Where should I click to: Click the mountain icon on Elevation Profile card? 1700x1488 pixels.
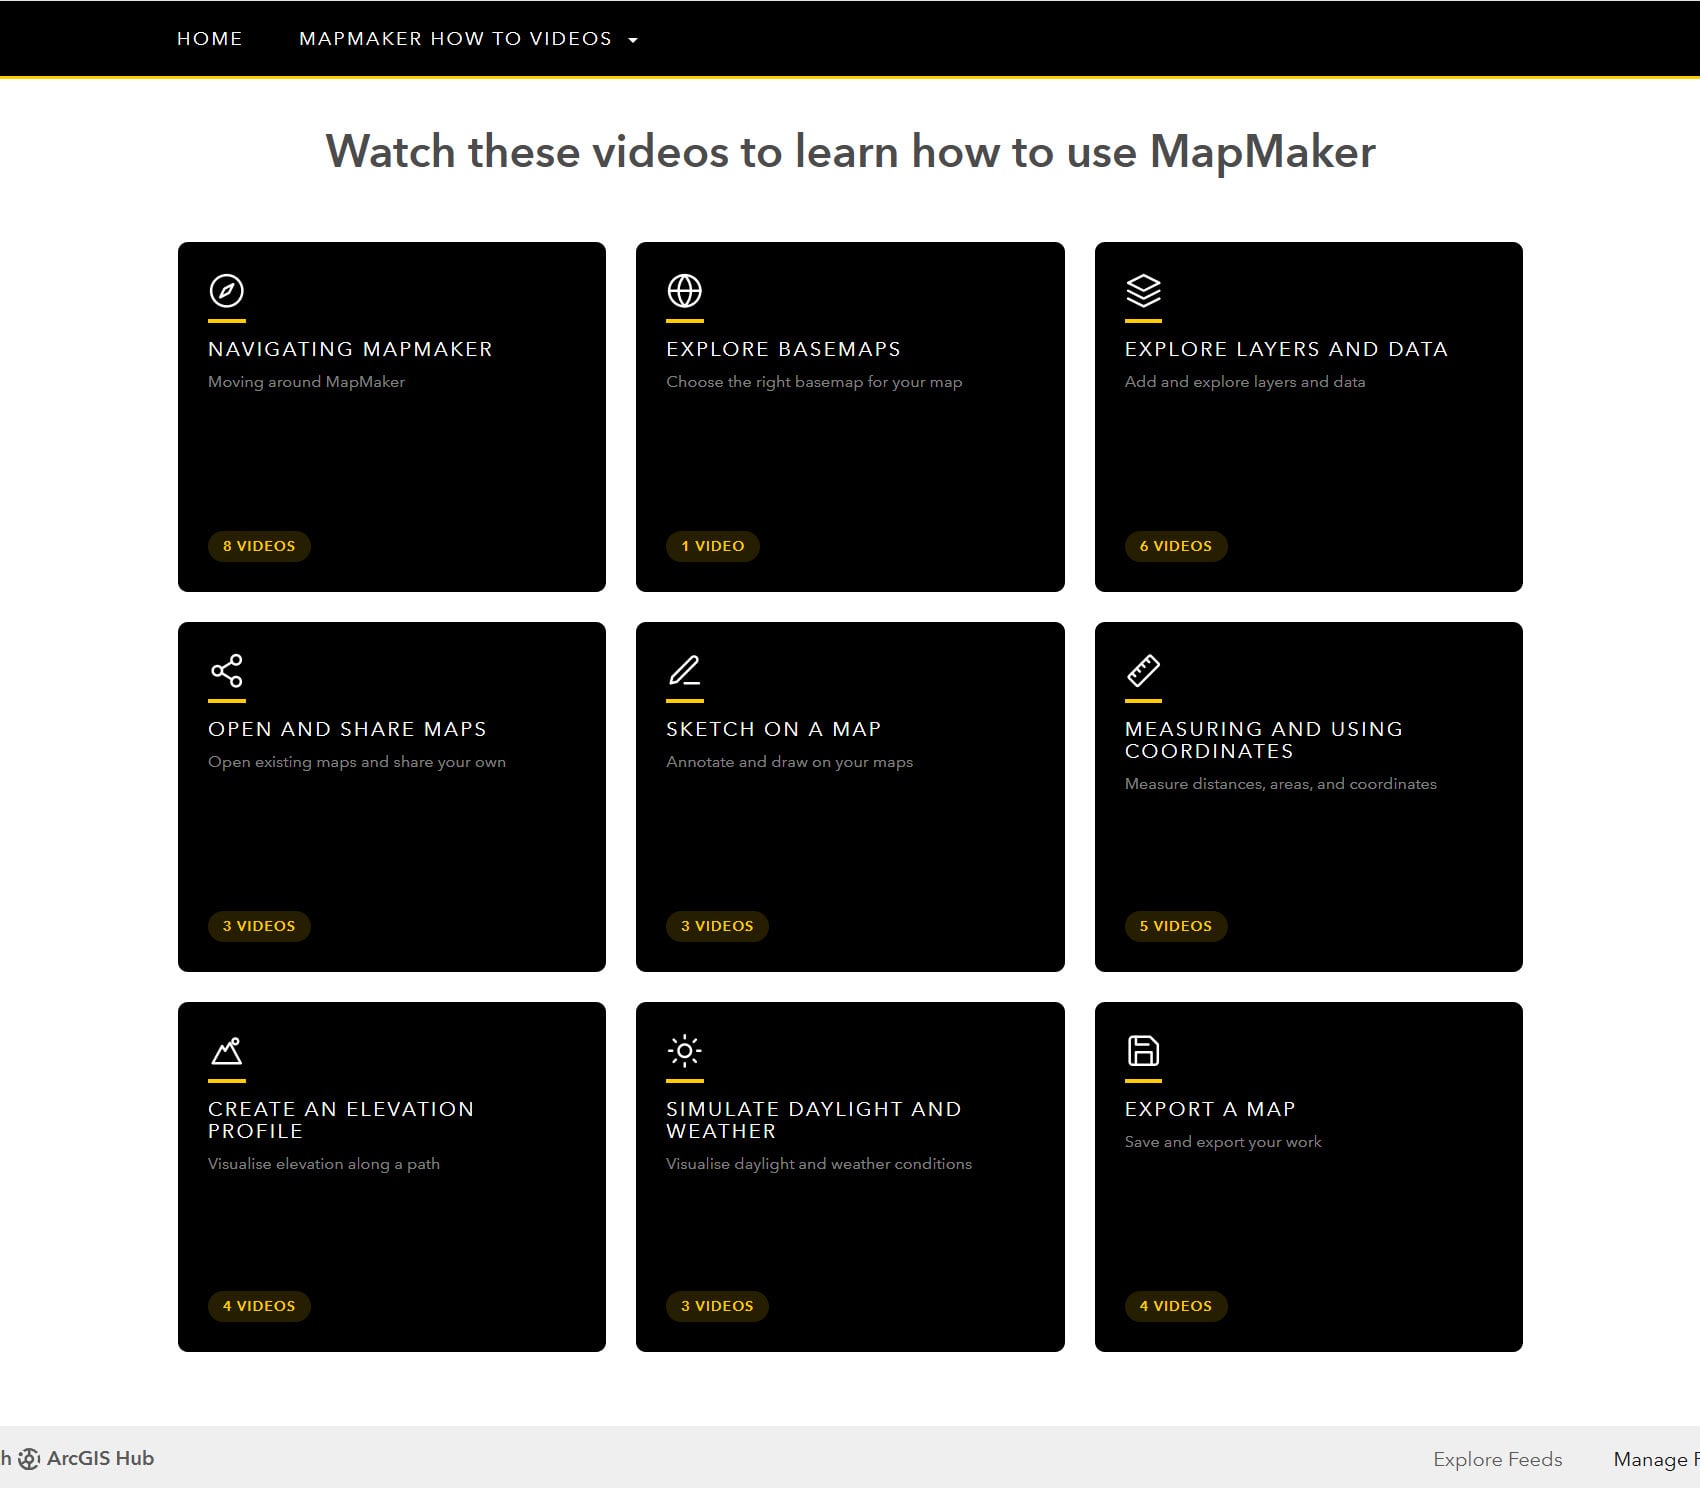coord(227,1051)
